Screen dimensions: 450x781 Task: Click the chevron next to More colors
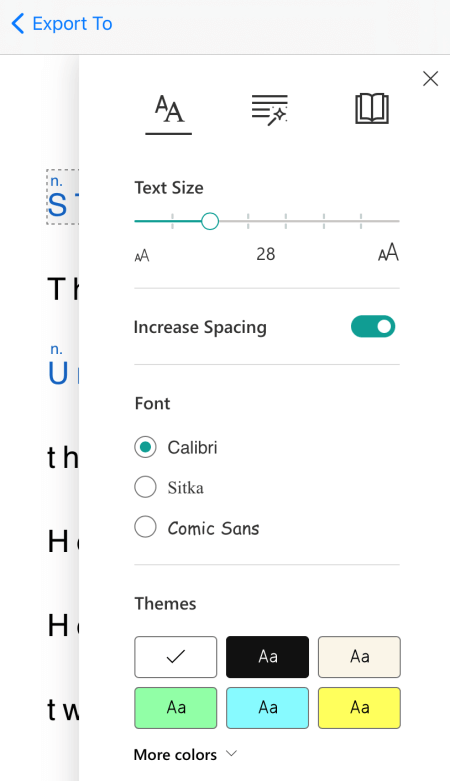pos(231,754)
